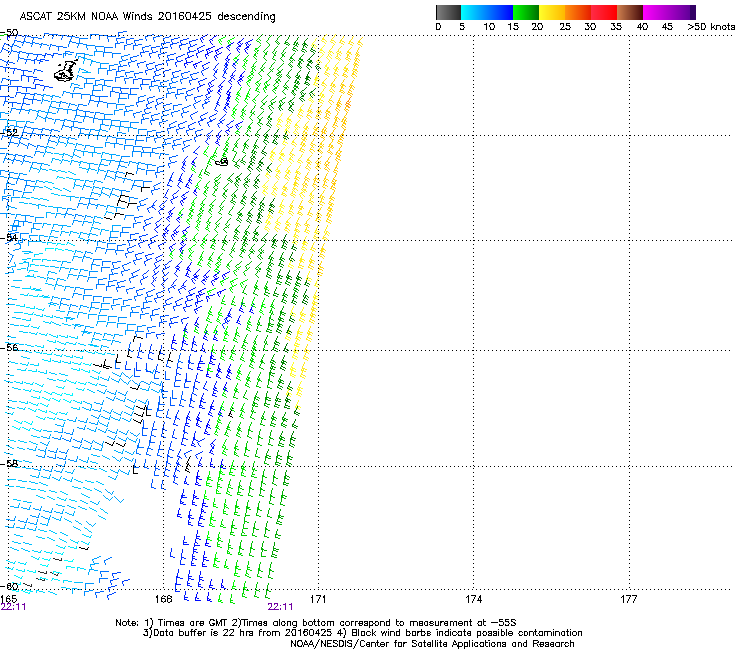
Task: Click the purple 22:11 time stamp near 171
Action: pos(280,607)
